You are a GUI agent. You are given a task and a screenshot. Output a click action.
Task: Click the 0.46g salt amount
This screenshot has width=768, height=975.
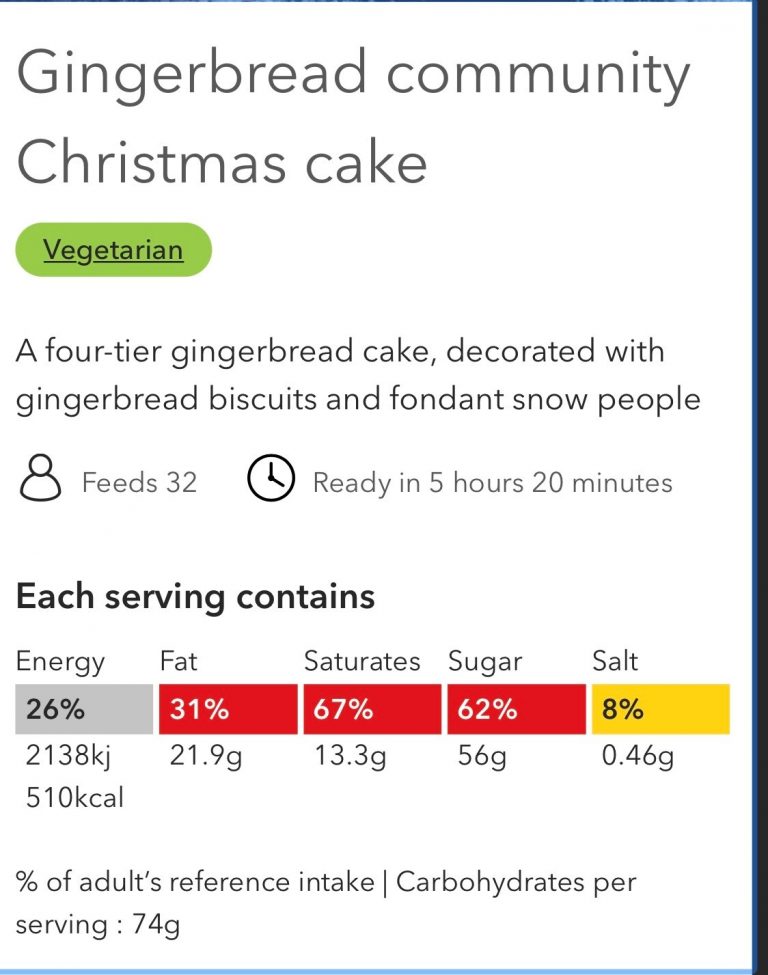click(637, 757)
